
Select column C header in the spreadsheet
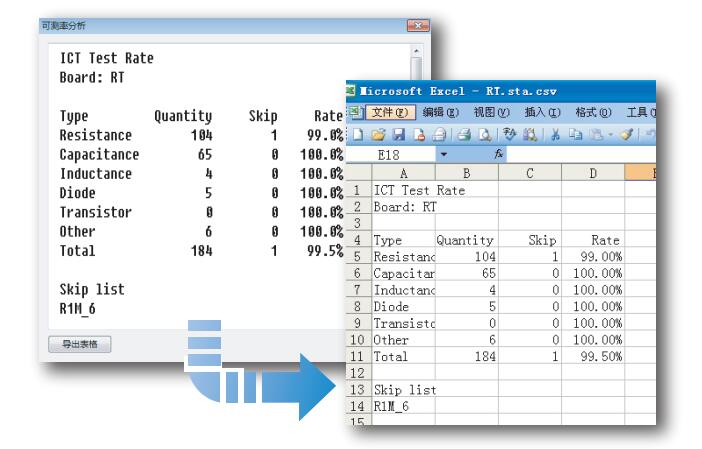coord(529,173)
